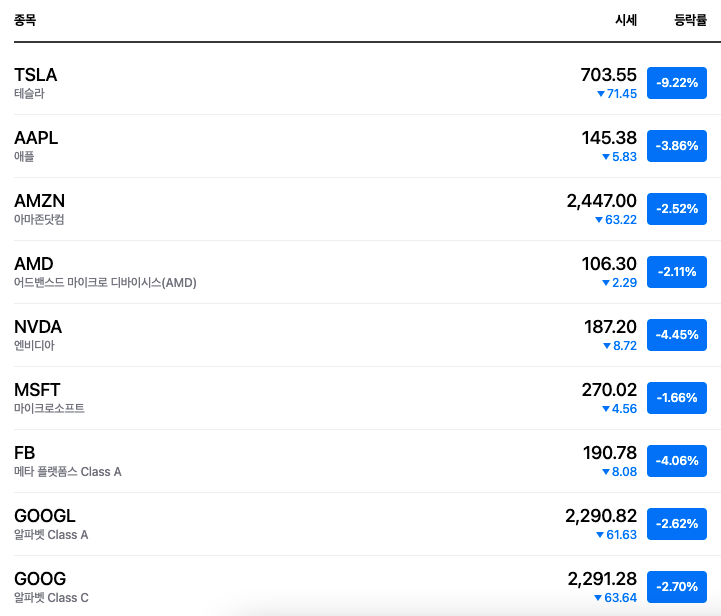Open the AAPL stock row
This screenshot has height=616, width=721.
pyautogui.click(x=360, y=146)
